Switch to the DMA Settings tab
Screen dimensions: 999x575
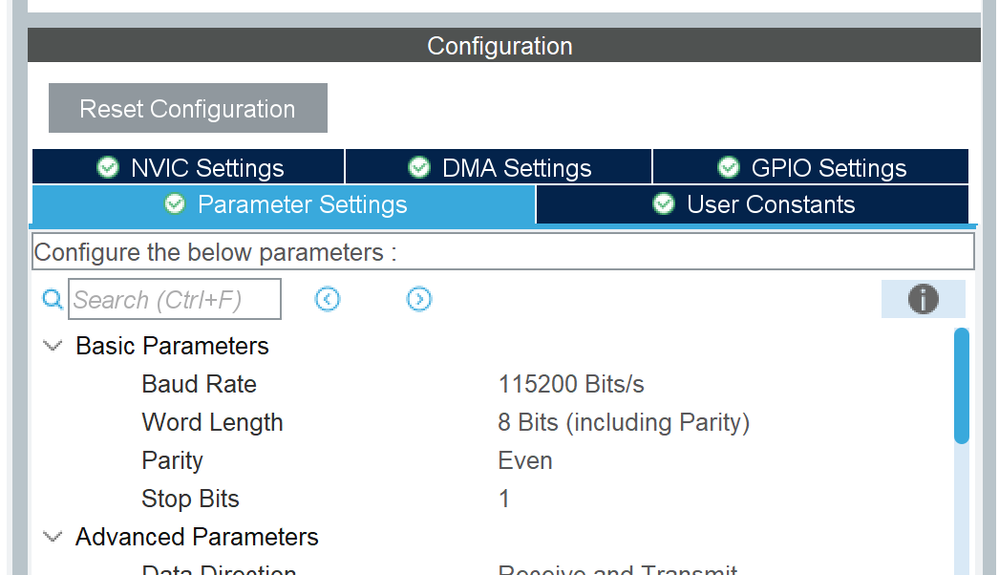click(x=499, y=167)
